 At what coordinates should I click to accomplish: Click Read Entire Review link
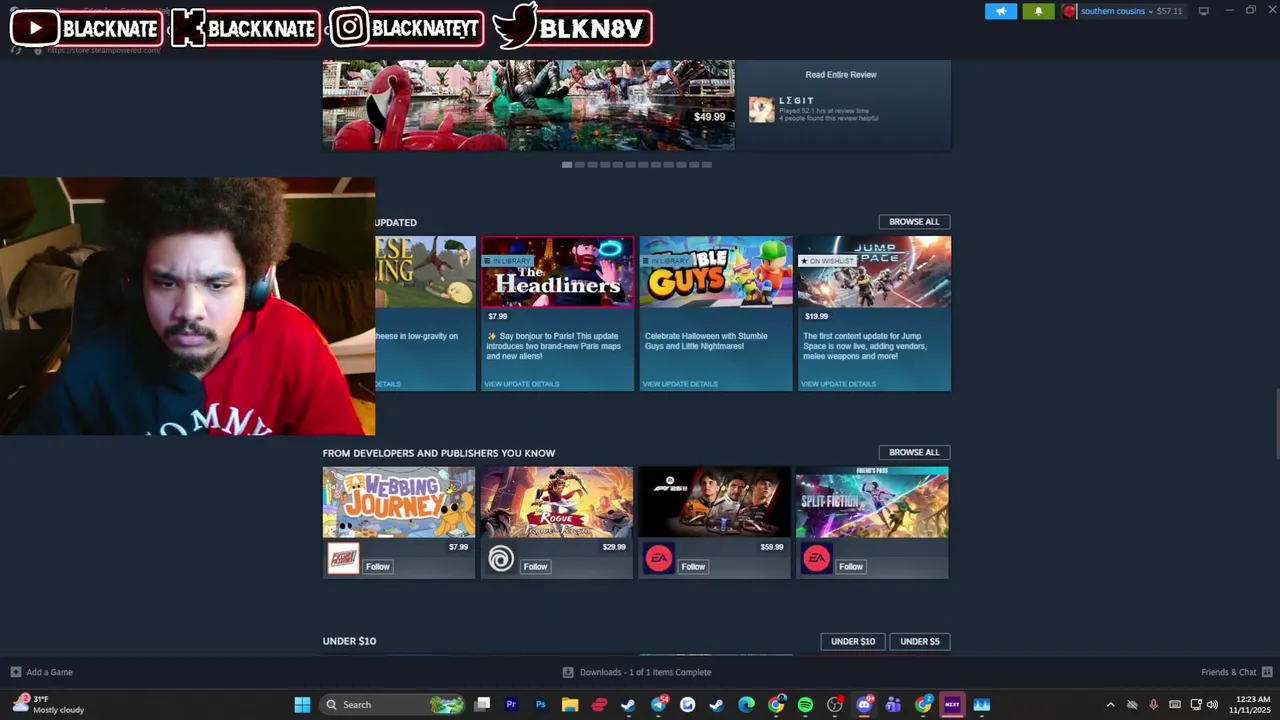click(841, 74)
